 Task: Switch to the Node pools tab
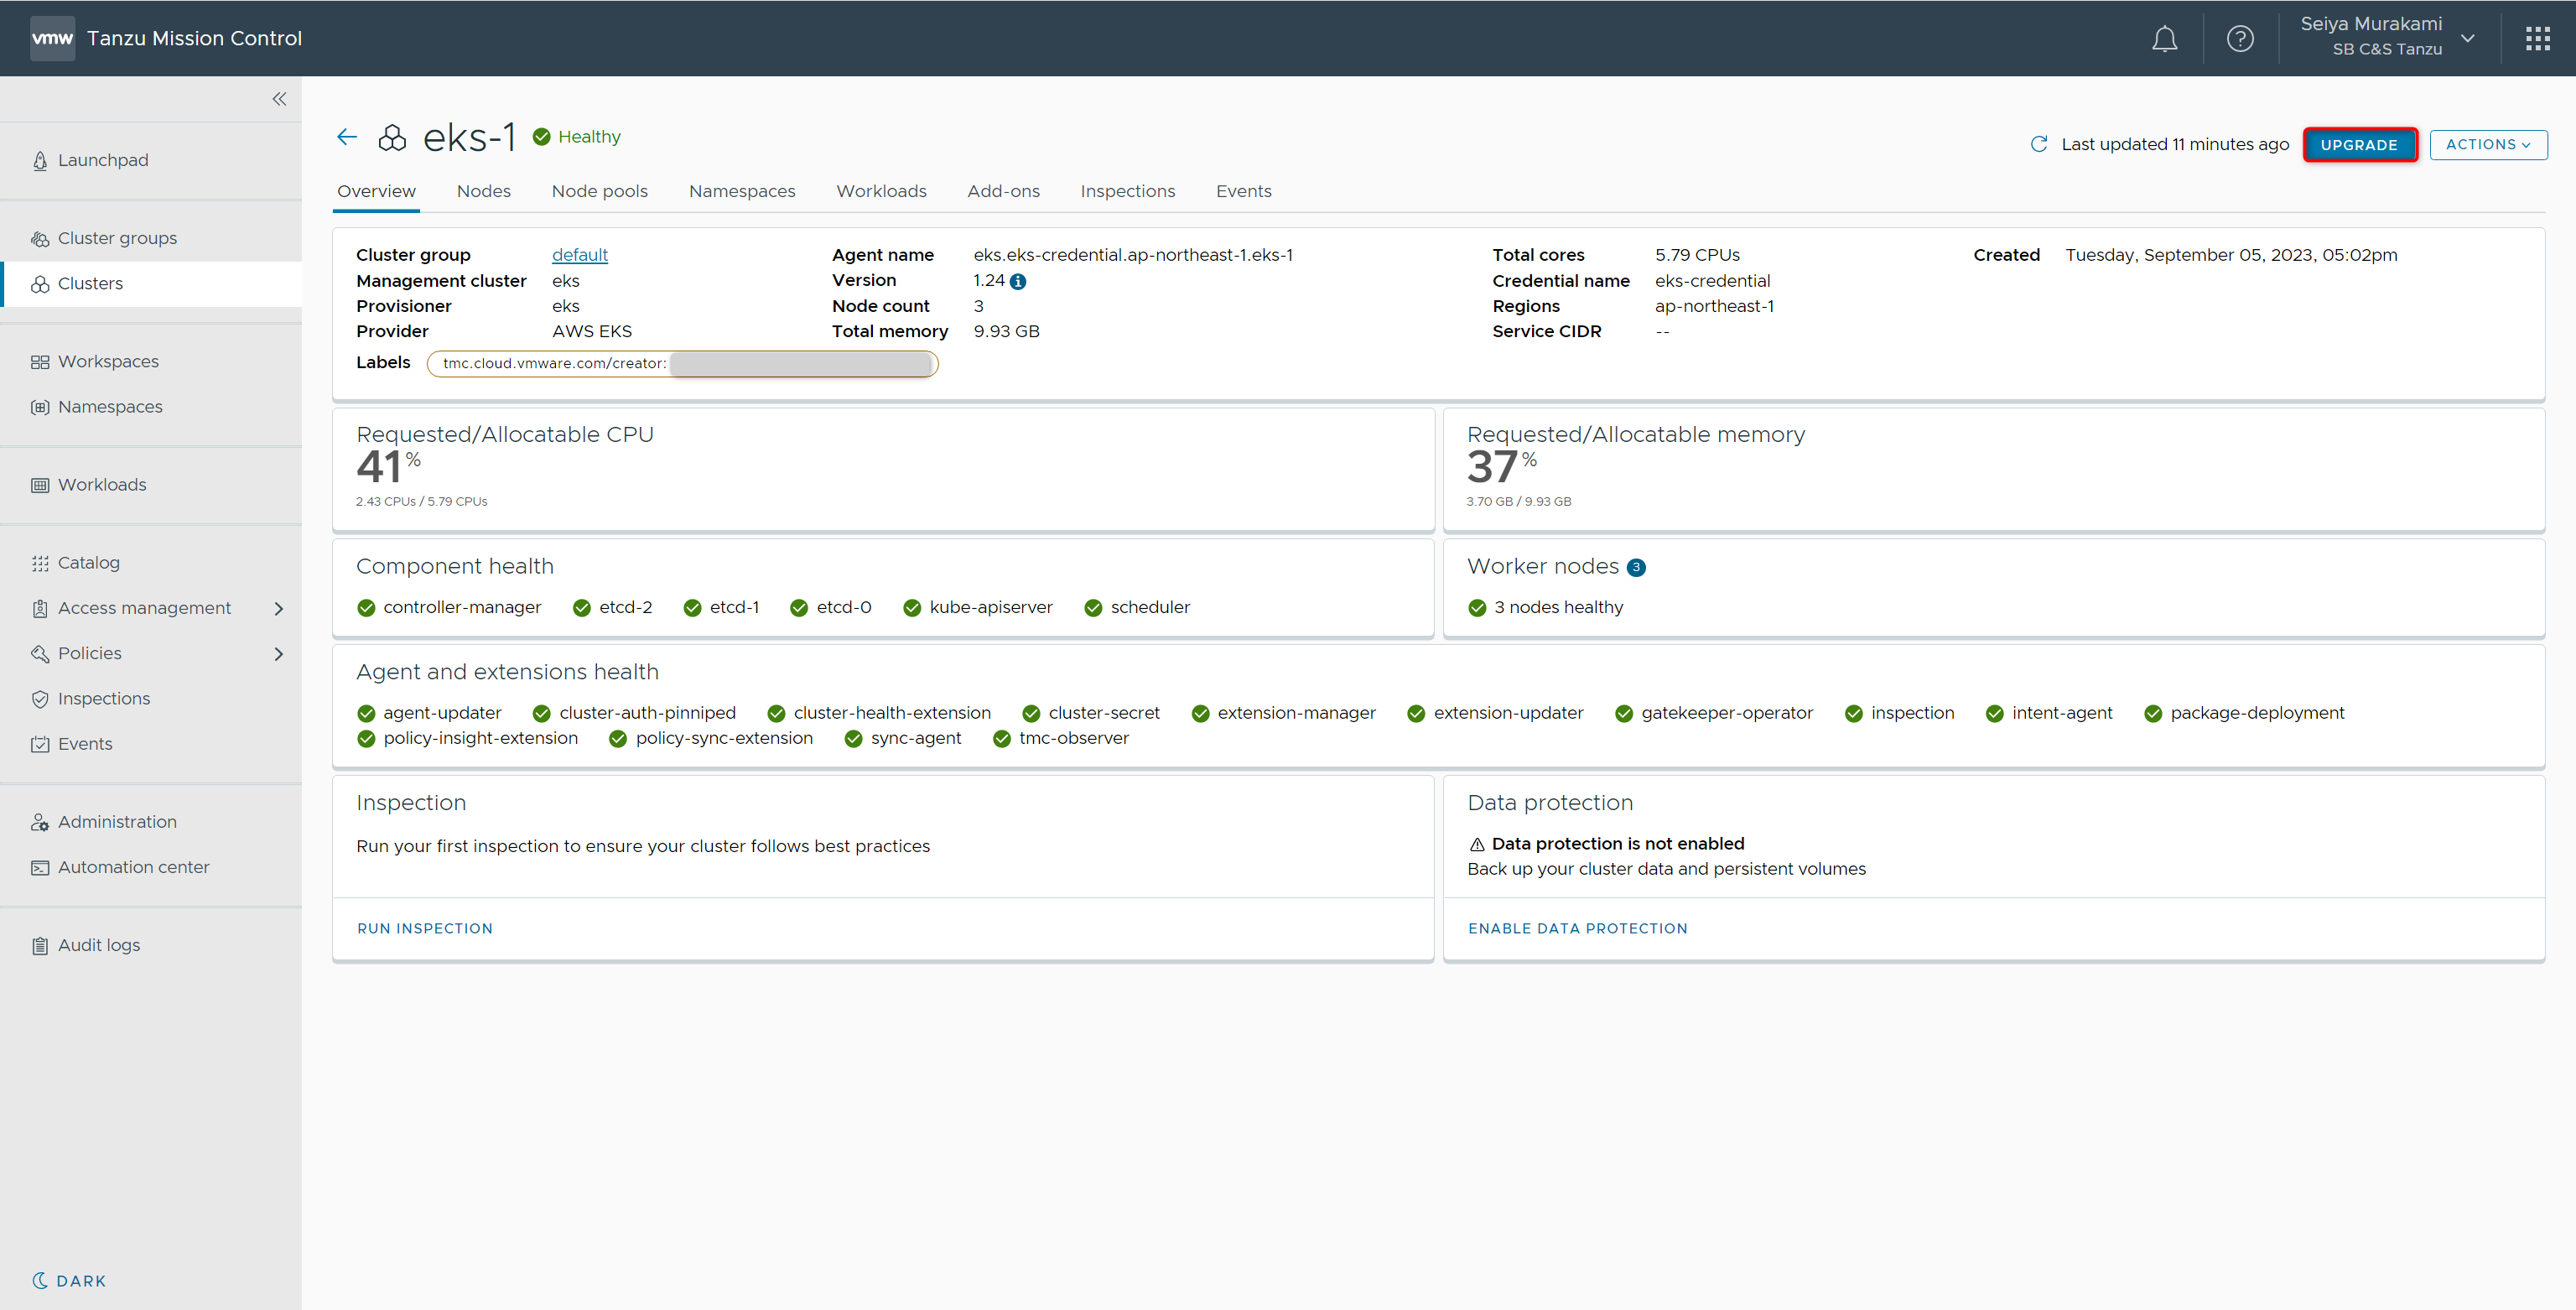click(x=599, y=191)
